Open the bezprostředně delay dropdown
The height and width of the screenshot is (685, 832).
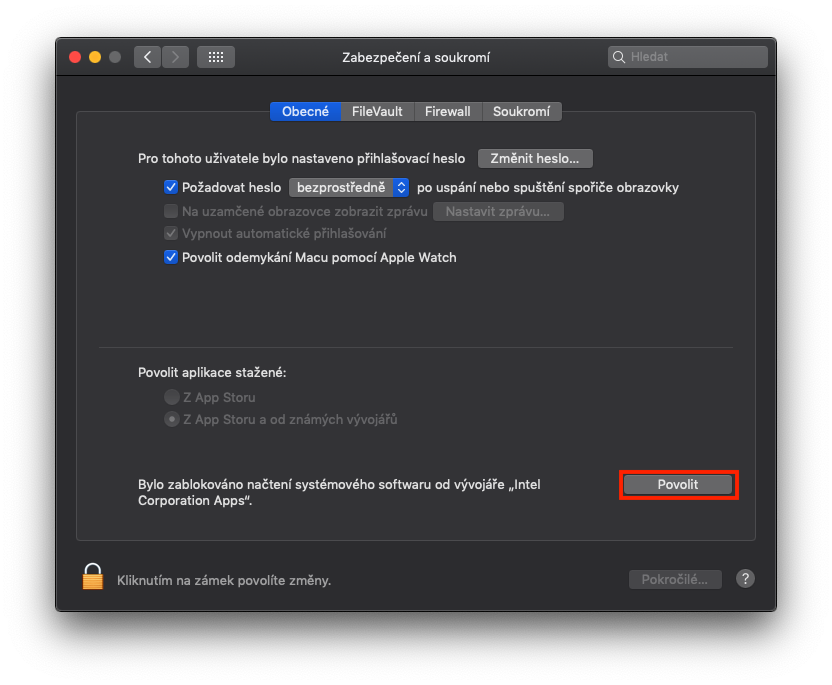pyautogui.click(x=349, y=187)
